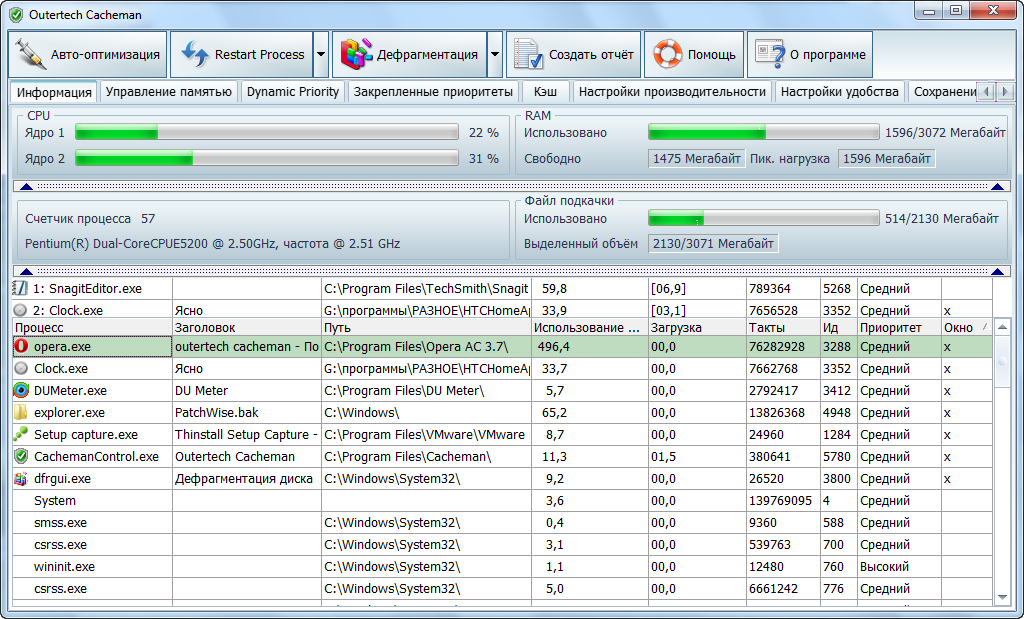This screenshot has width=1024, height=619.
Task: Select the wininit.exe process row
Action: coord(503,567)
